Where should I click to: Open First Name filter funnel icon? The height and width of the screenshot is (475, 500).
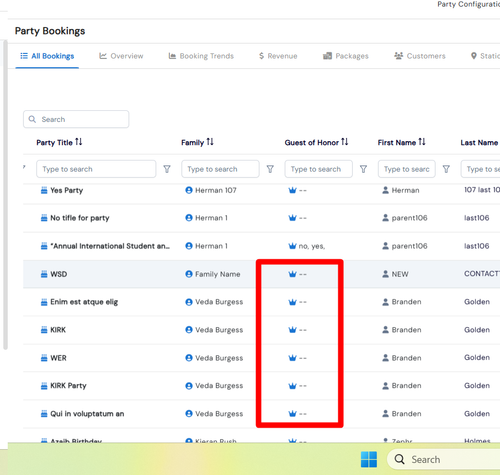point(446,169)
